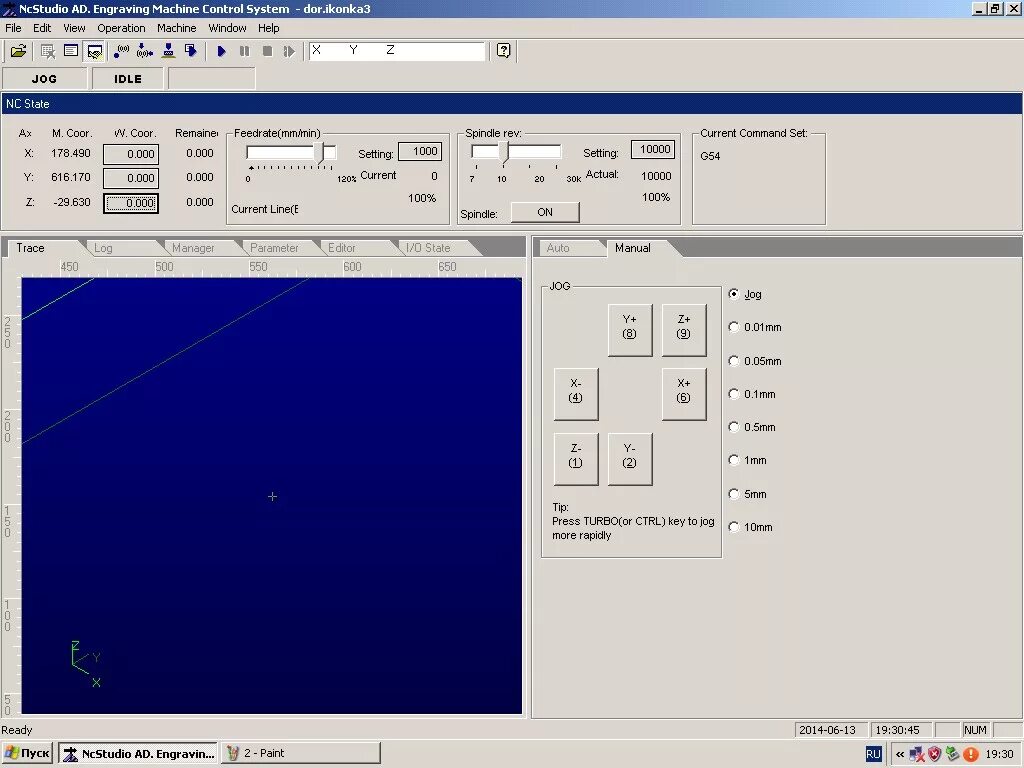Viewport: 1024px width, 768px height.
Task: Click the Feedrate Setting 1000 field
Action: pyautogui.click(x=420, y=152)
